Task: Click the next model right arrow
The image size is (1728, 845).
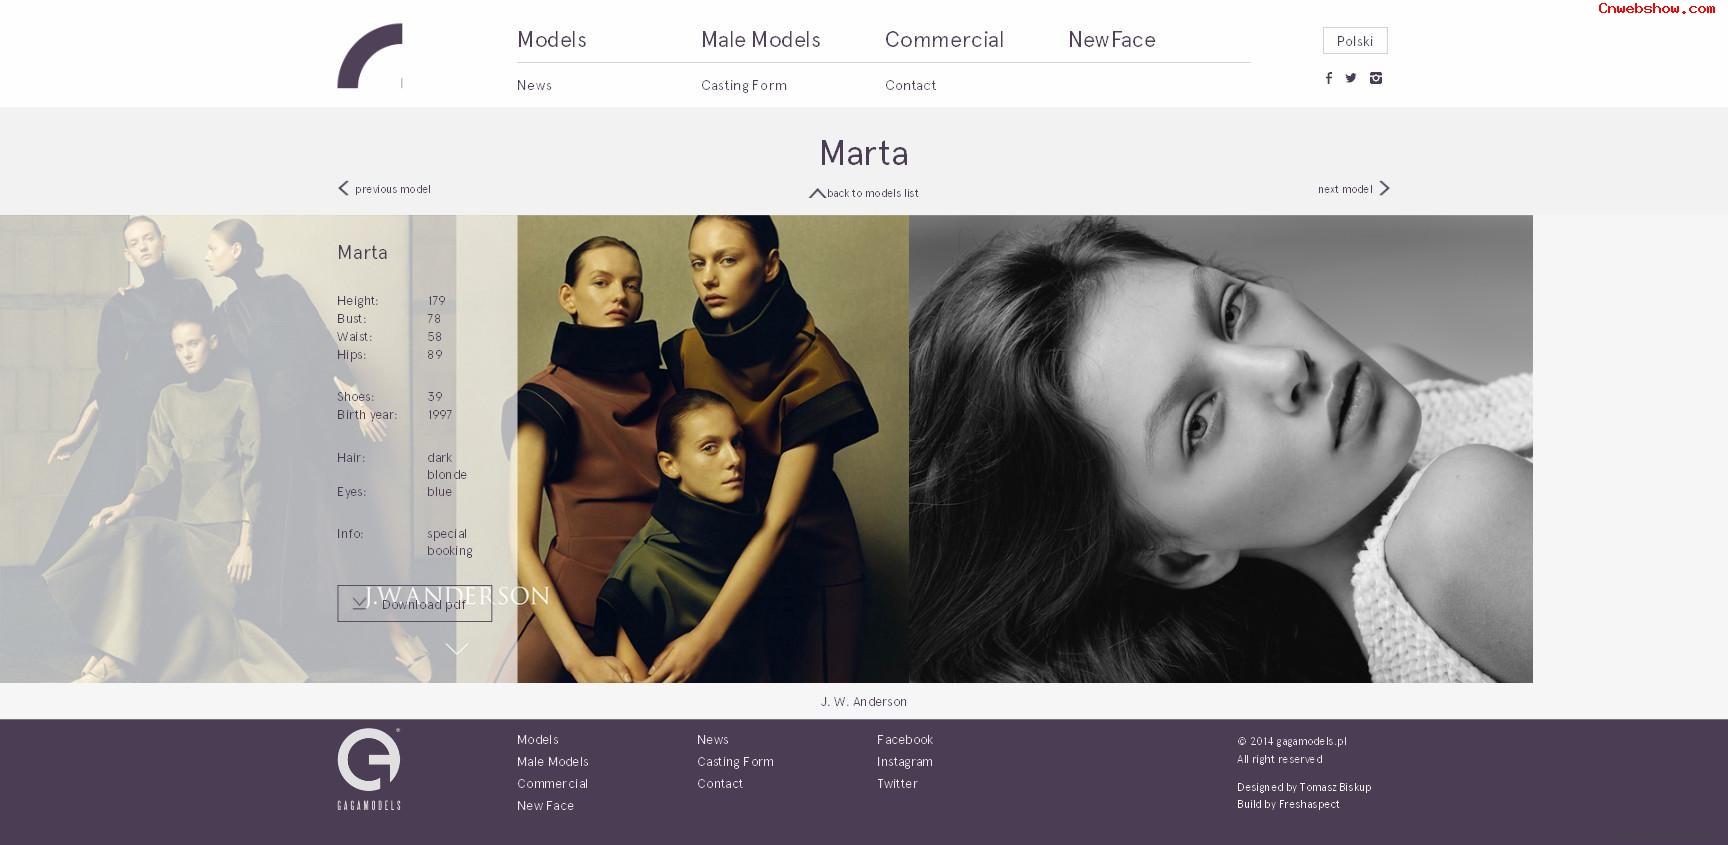Action: point(1385,188)
